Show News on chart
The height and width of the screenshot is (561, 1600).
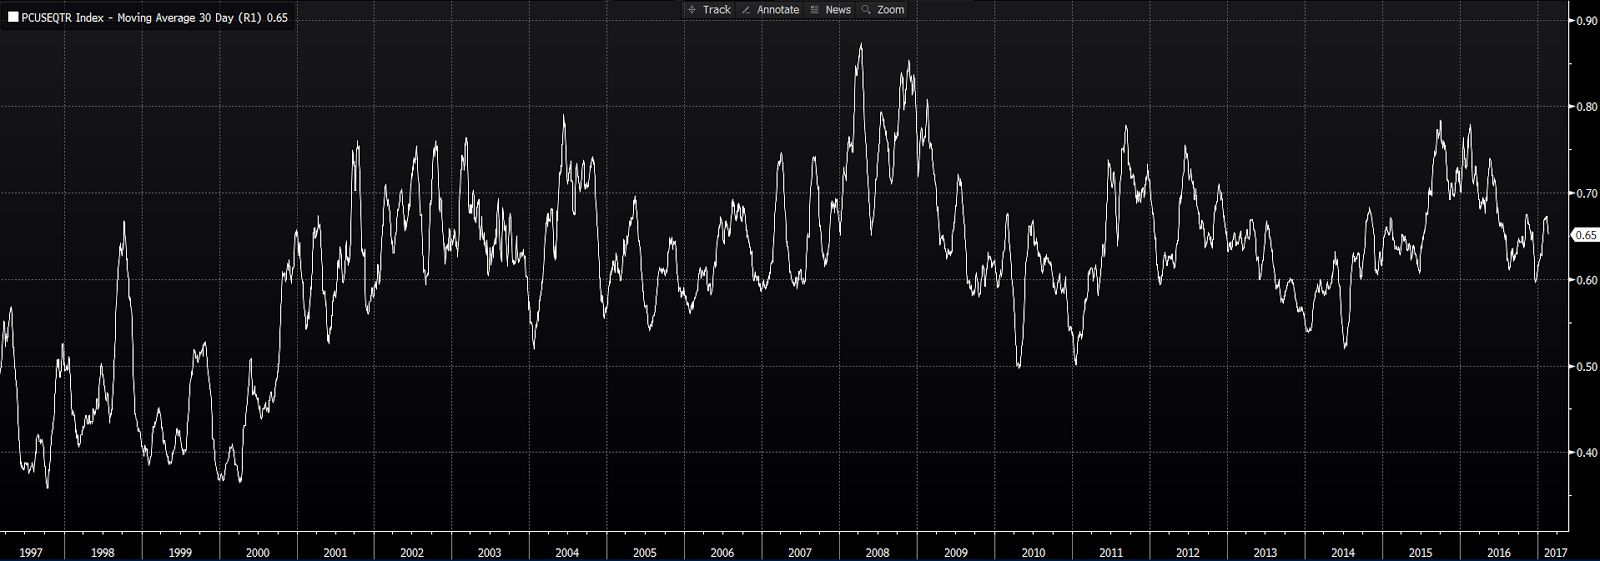838,9
